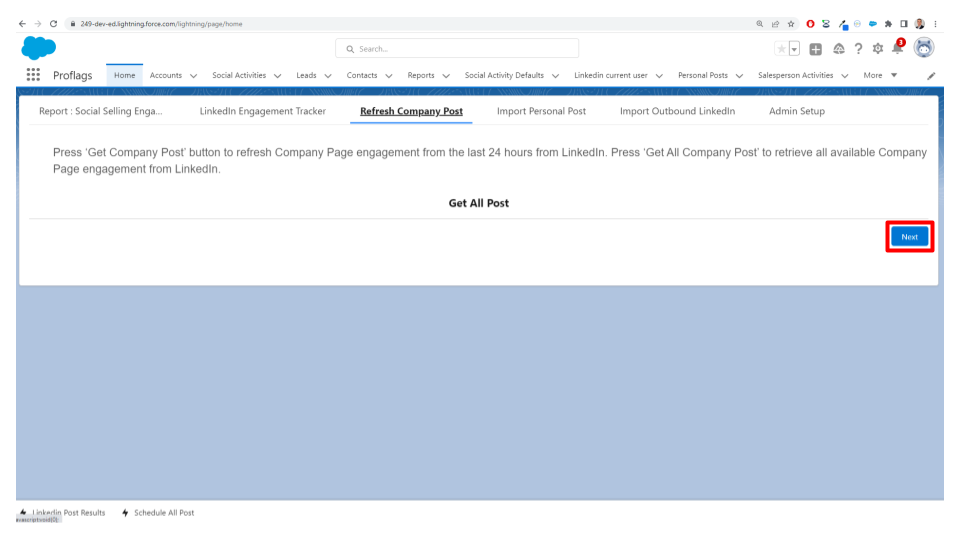Open the Setup gear menu

point(878,49)
